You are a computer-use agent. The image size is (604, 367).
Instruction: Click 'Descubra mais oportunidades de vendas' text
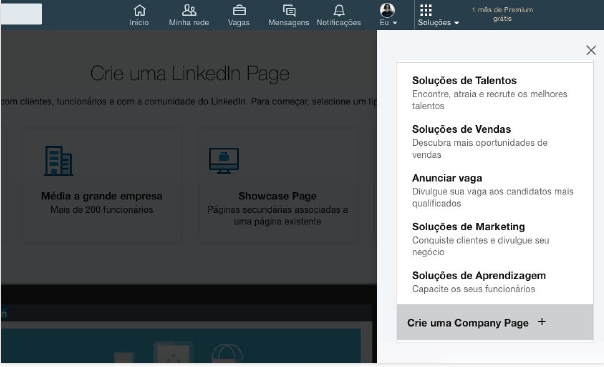point(480,149)
